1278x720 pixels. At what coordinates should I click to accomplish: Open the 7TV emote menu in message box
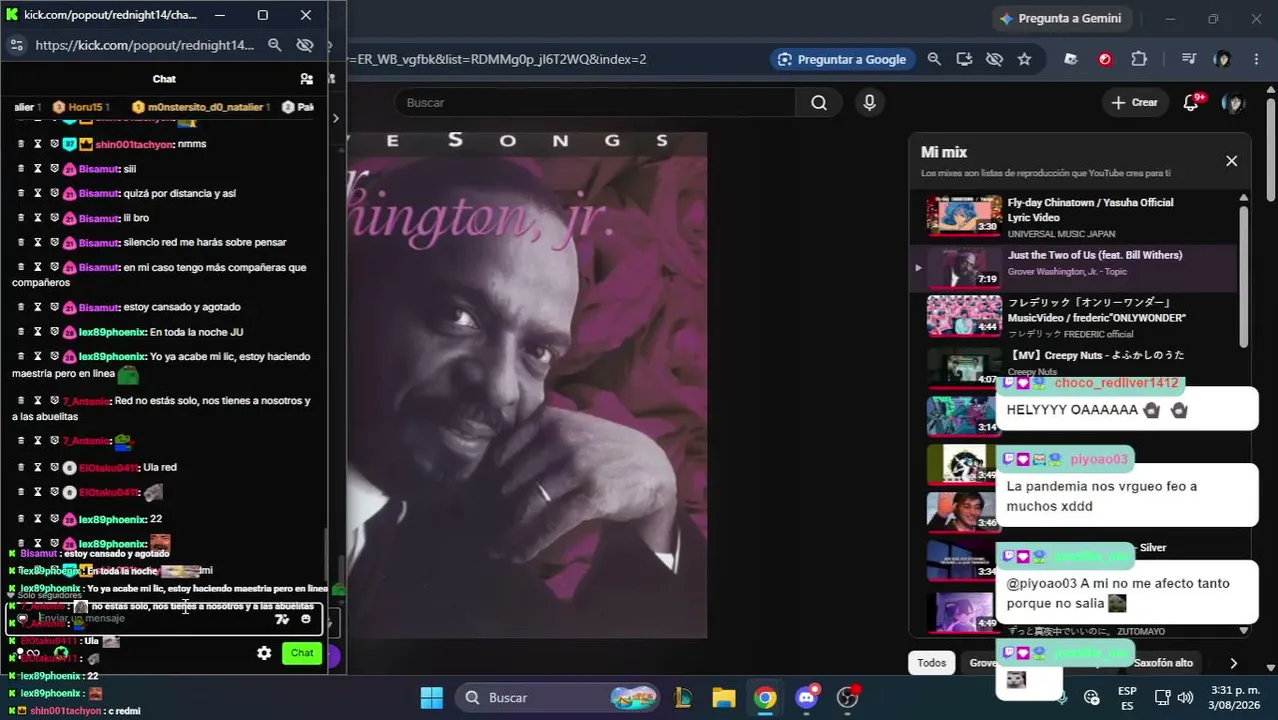point(282,619)
